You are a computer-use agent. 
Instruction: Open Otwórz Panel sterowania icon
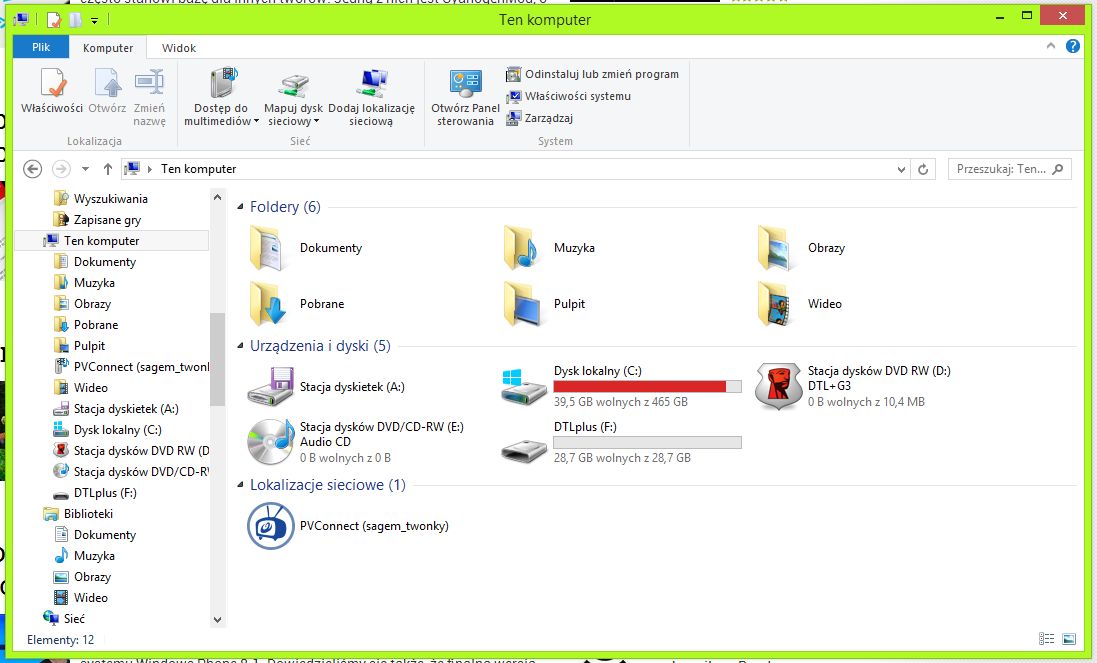[465, 83]
